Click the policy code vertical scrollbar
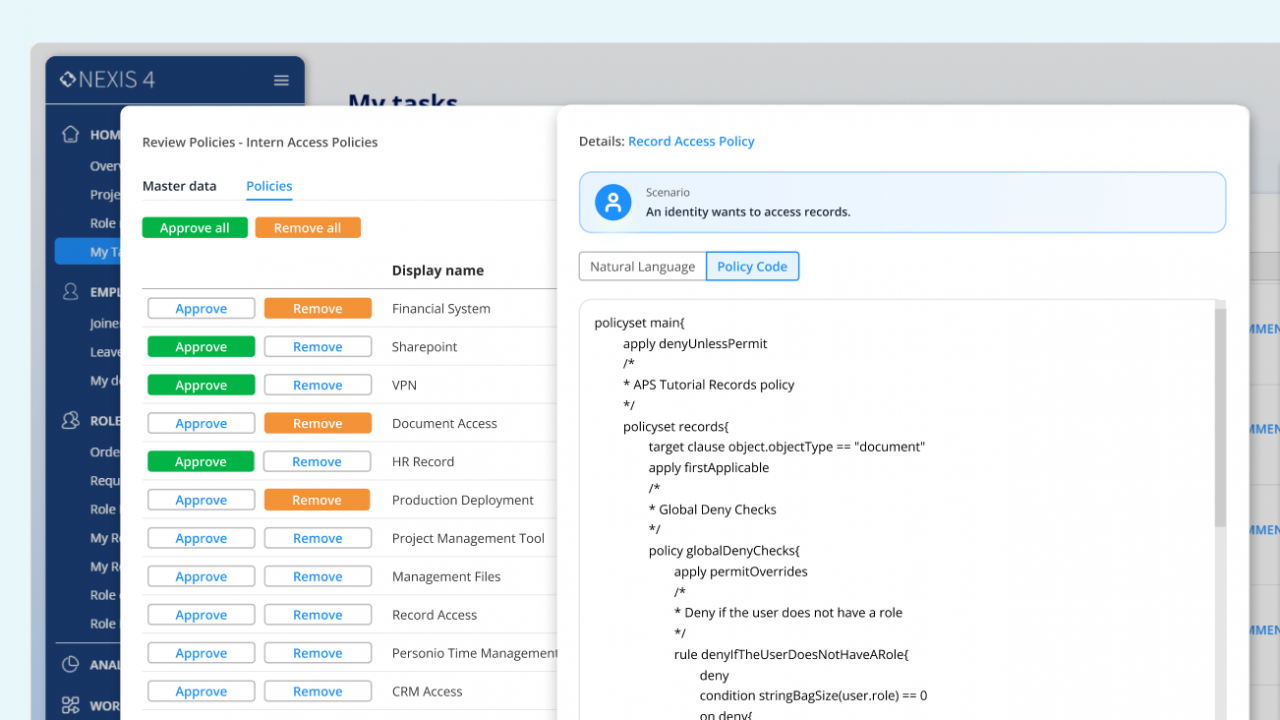Image resolution: width=1280 pixels, height=720 pixels. pyautogui.click(x=1220, y=418)
